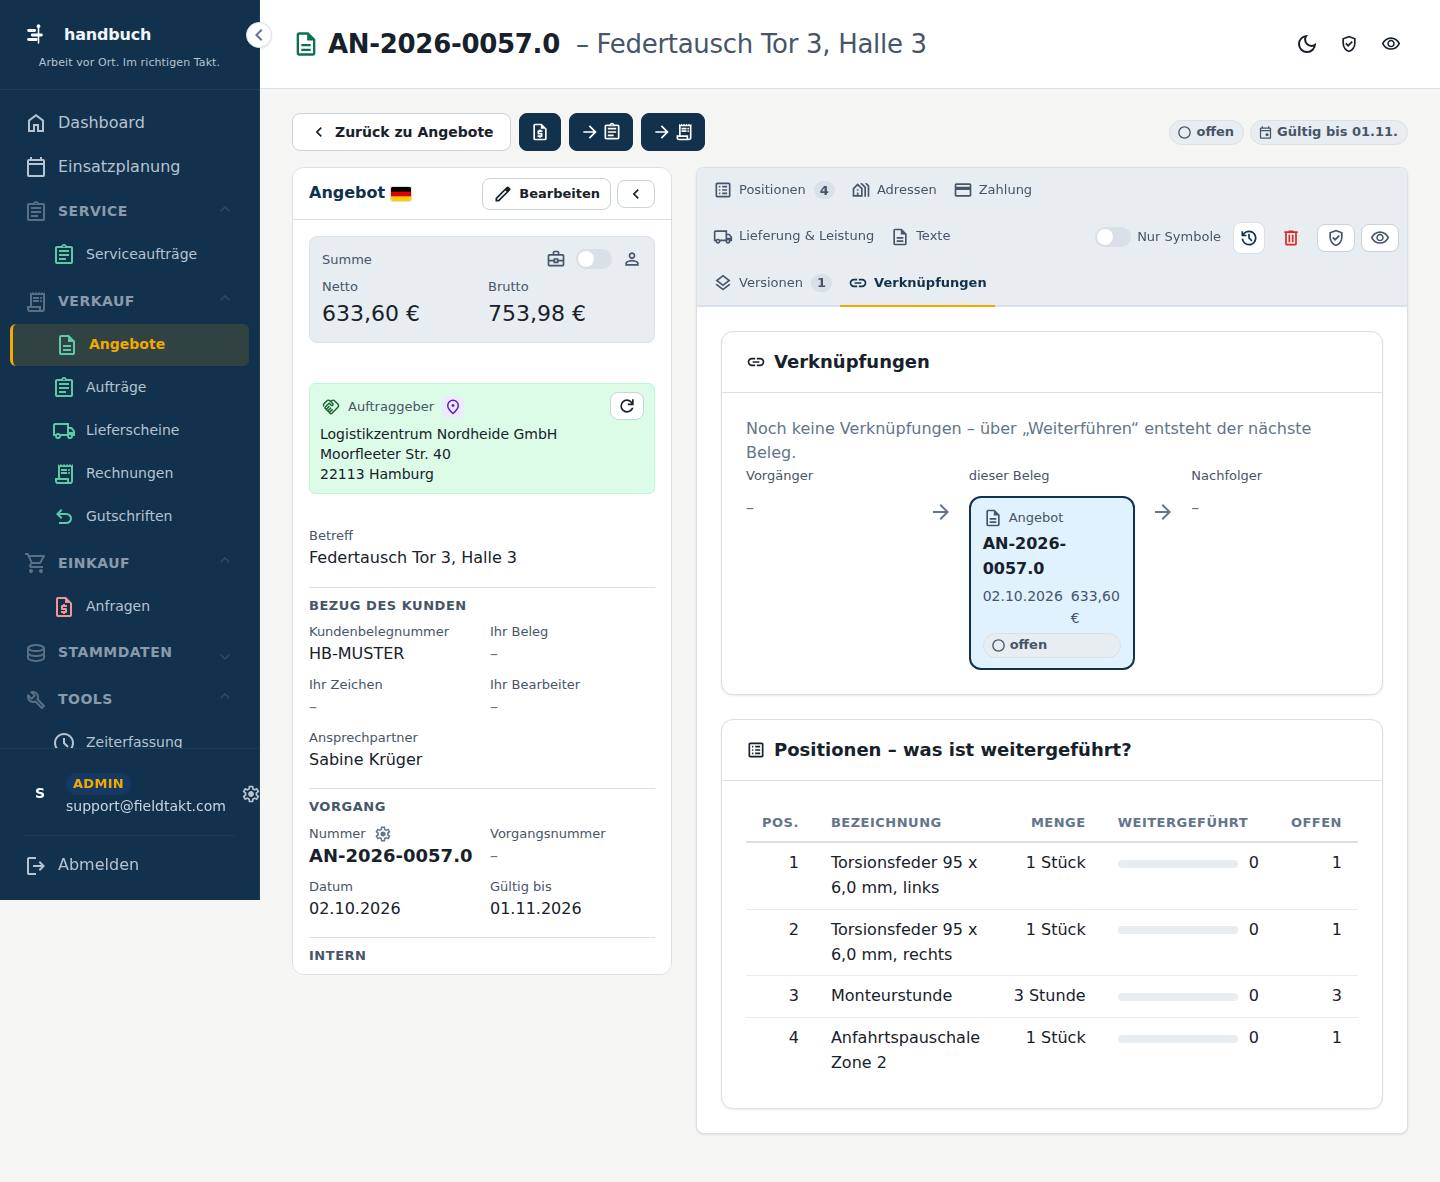Open the Positionen tab
This screenshot has height=1182, width=1440.
(774, 190)
